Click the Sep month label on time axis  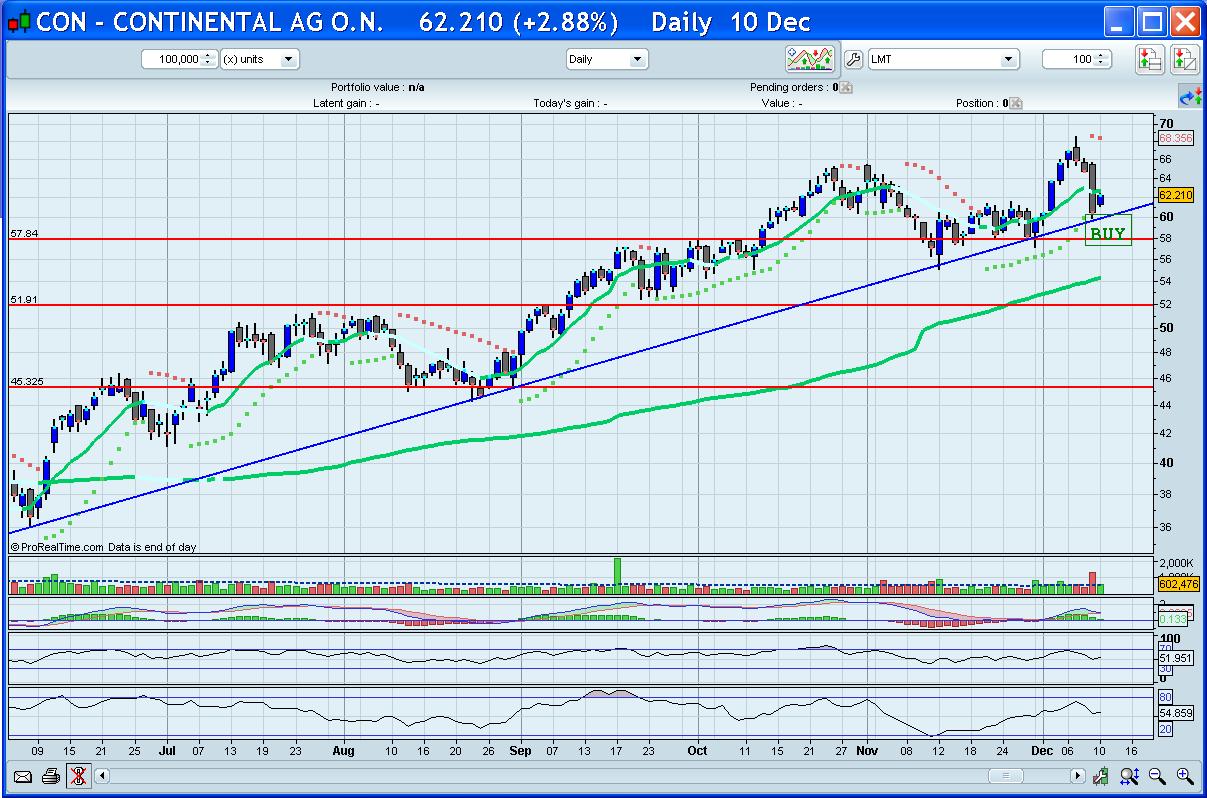(520, 750)
